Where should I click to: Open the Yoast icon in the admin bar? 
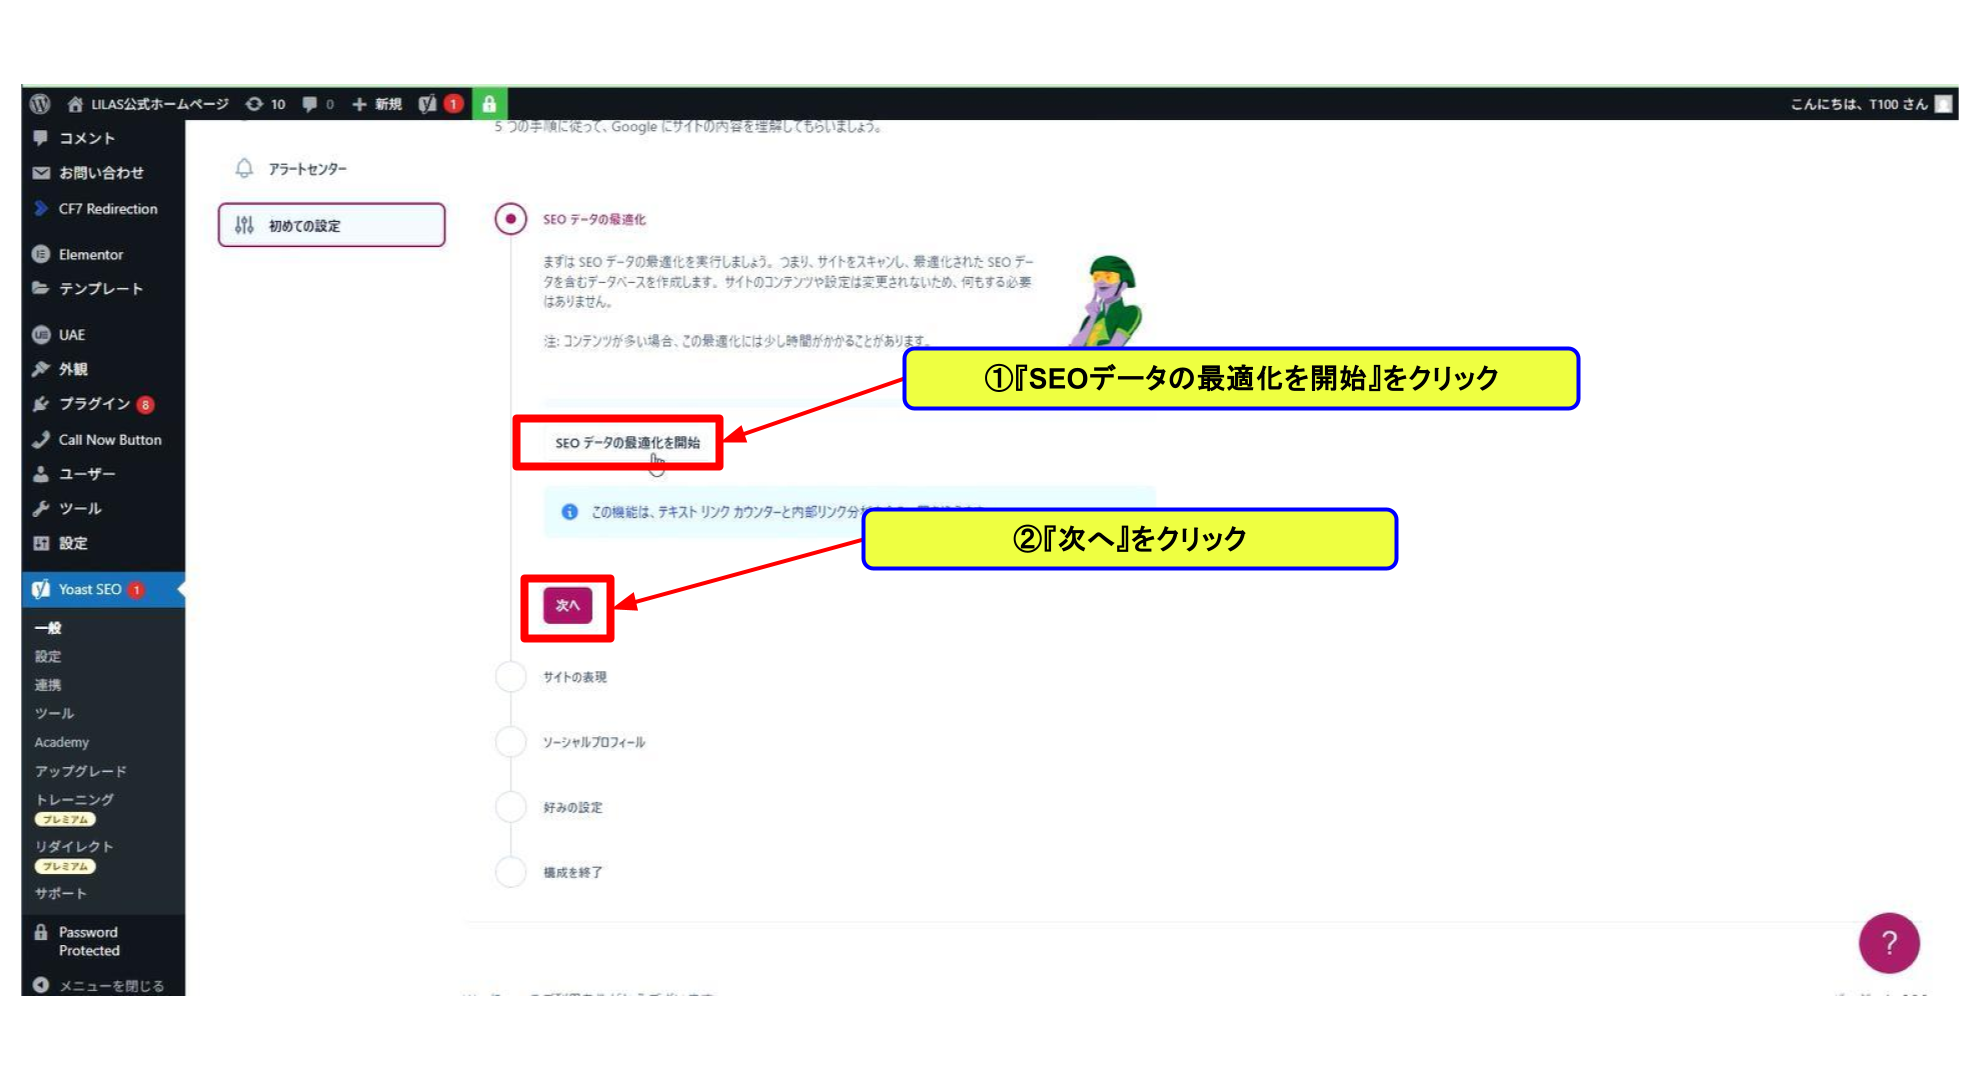pyautogui.click(x=428, y=104)
